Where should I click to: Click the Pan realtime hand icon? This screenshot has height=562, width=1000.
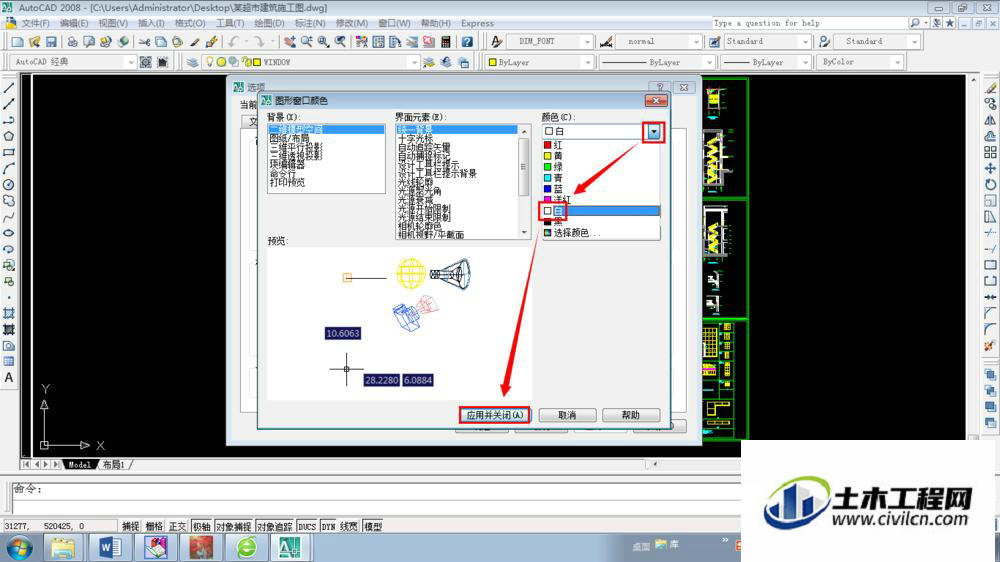[290, 42]
